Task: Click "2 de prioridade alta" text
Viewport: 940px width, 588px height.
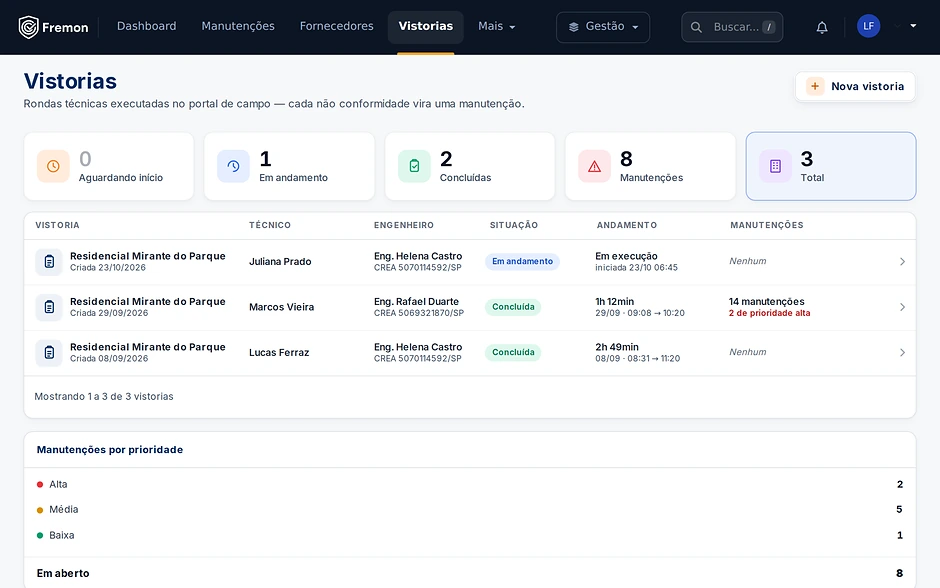Action: coord(769,313)
